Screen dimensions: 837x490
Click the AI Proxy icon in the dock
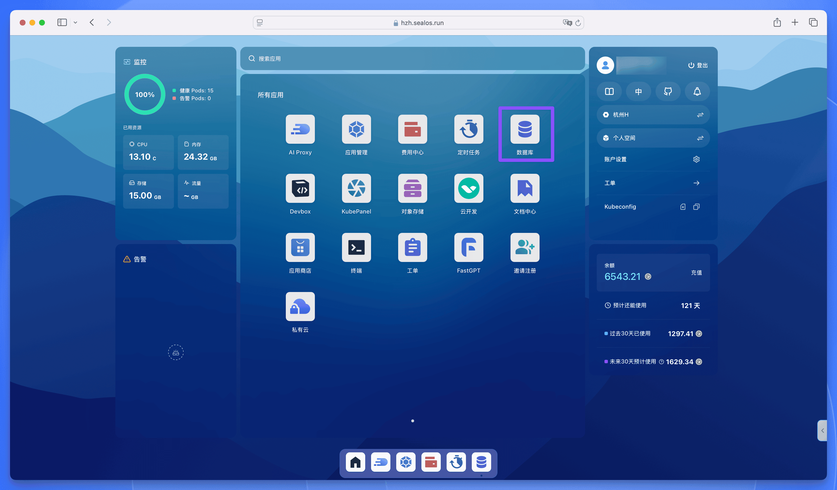(381, 462)
